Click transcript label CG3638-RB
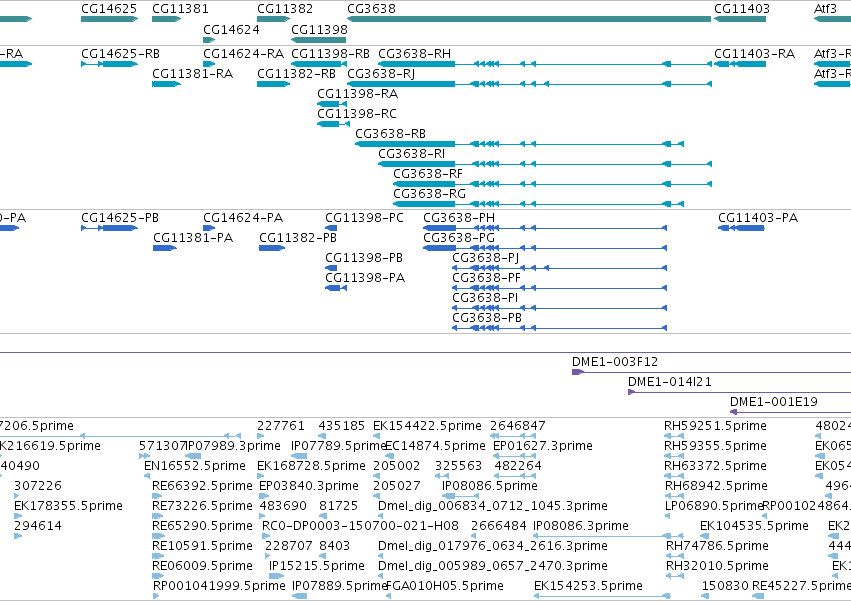The width and height of the screenshot is (851, 601). pos(390,134)
